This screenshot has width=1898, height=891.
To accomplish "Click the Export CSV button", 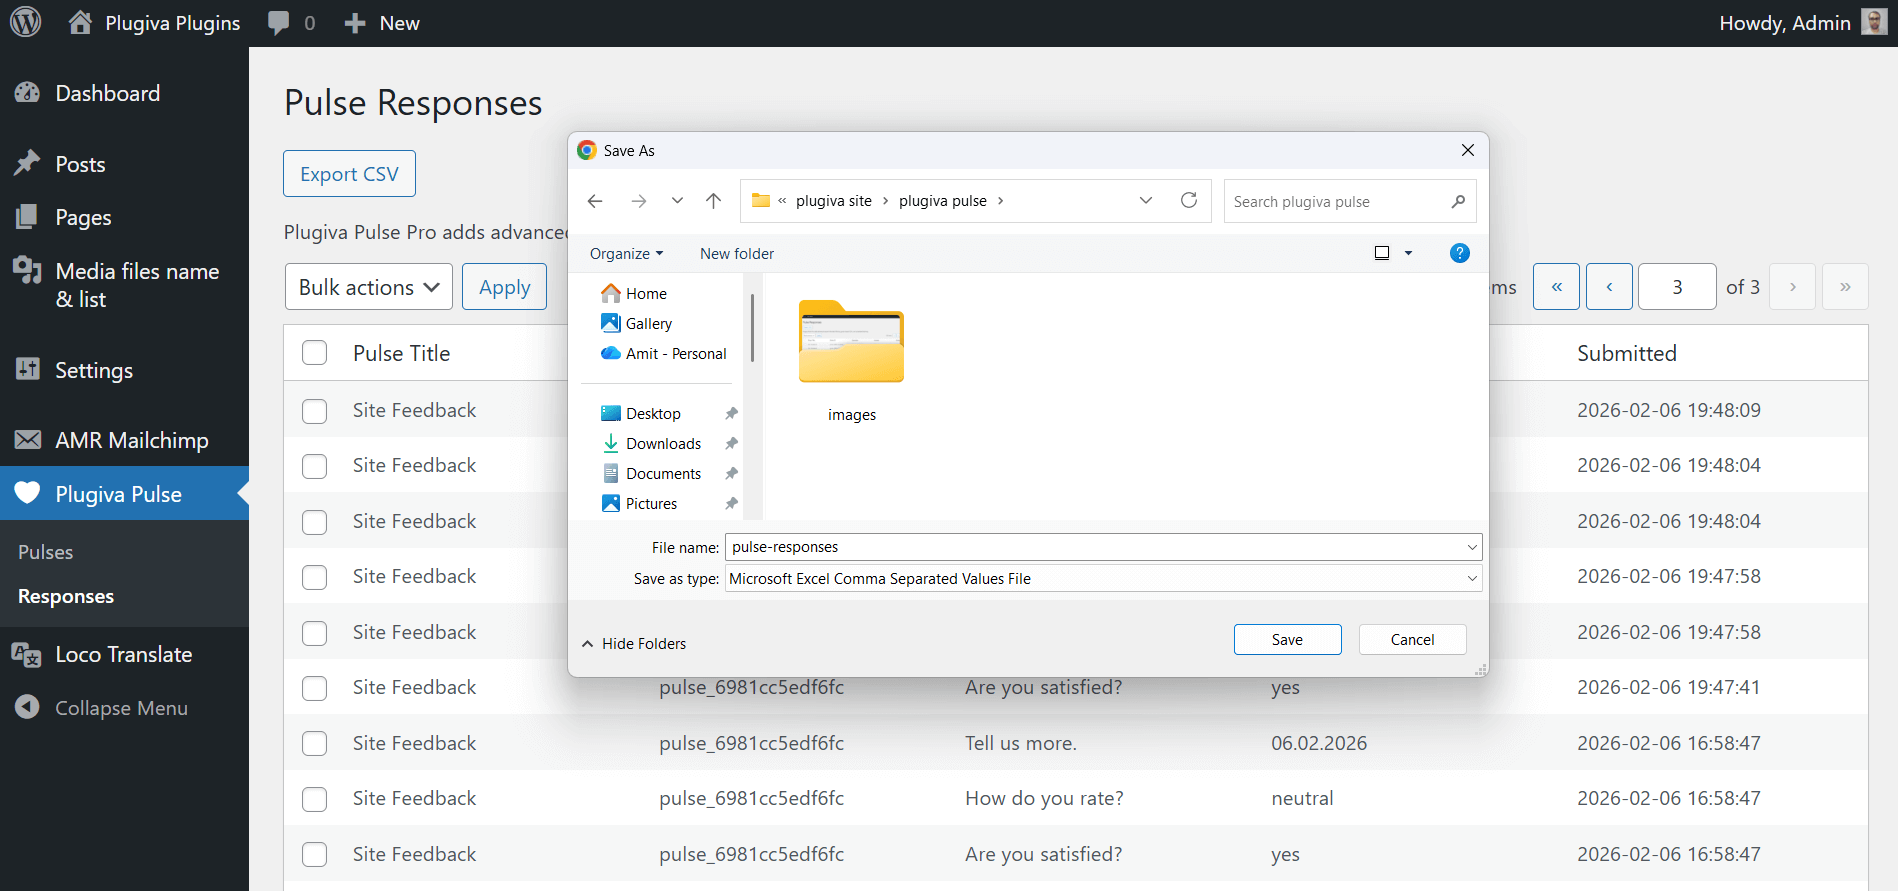I will 349,174.
